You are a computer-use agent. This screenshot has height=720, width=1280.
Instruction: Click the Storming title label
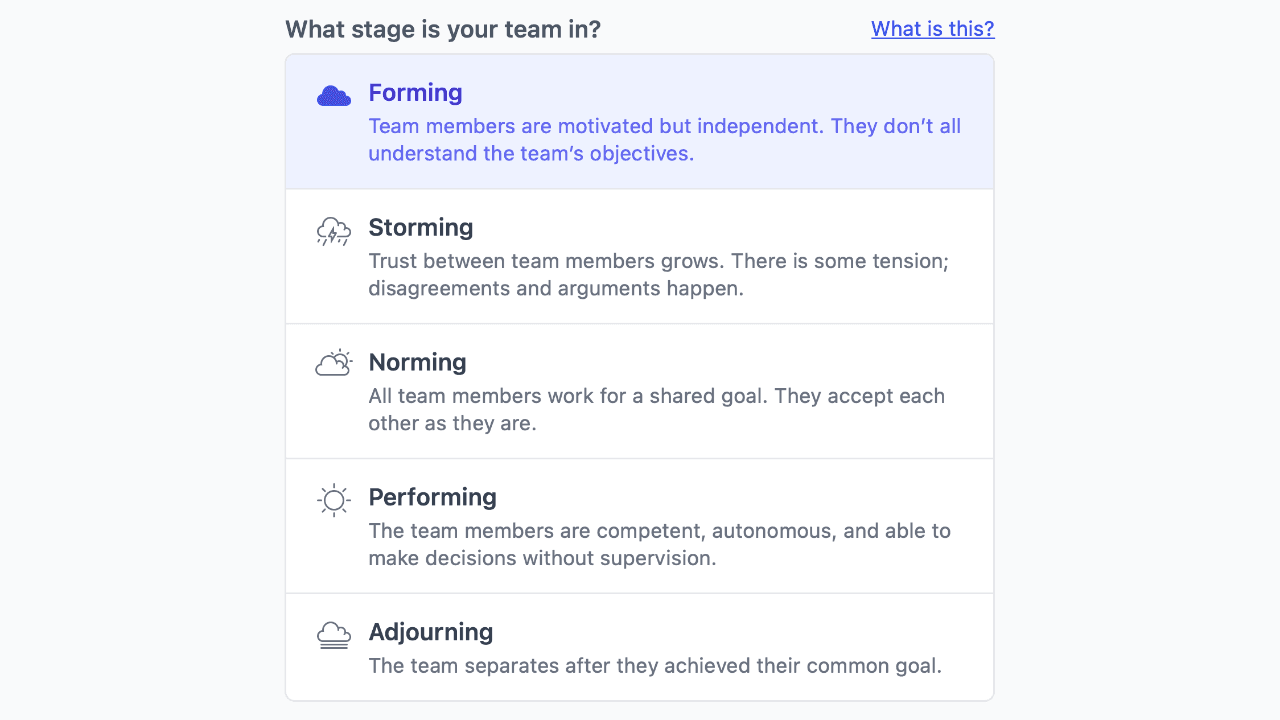[x=420, y=227]
